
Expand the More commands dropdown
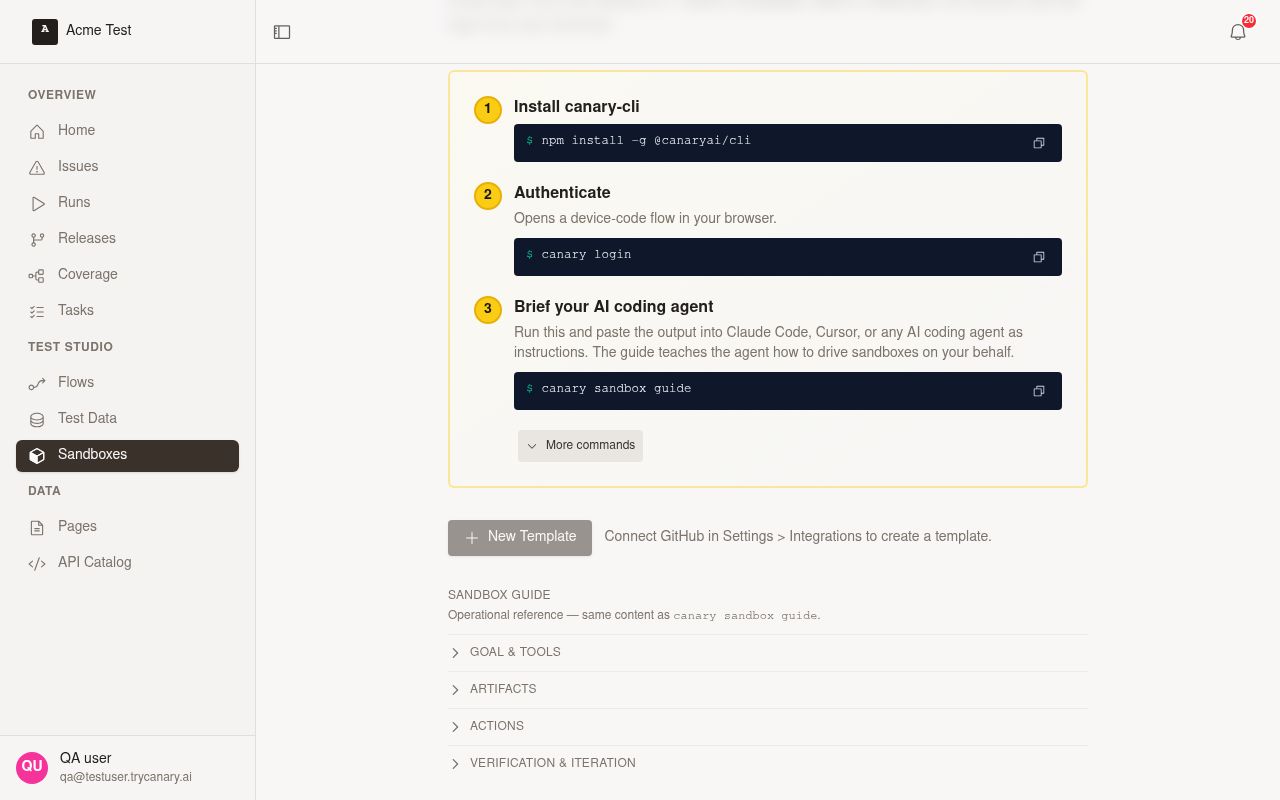(x=580, y=446)
